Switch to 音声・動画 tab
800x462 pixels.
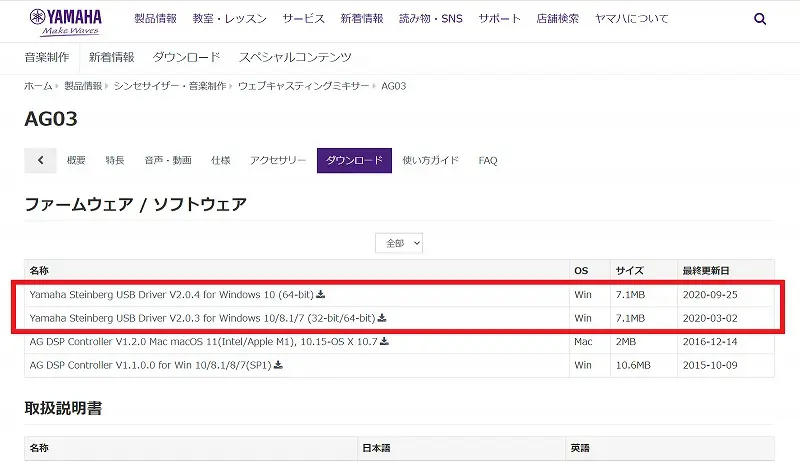(168, 160)
